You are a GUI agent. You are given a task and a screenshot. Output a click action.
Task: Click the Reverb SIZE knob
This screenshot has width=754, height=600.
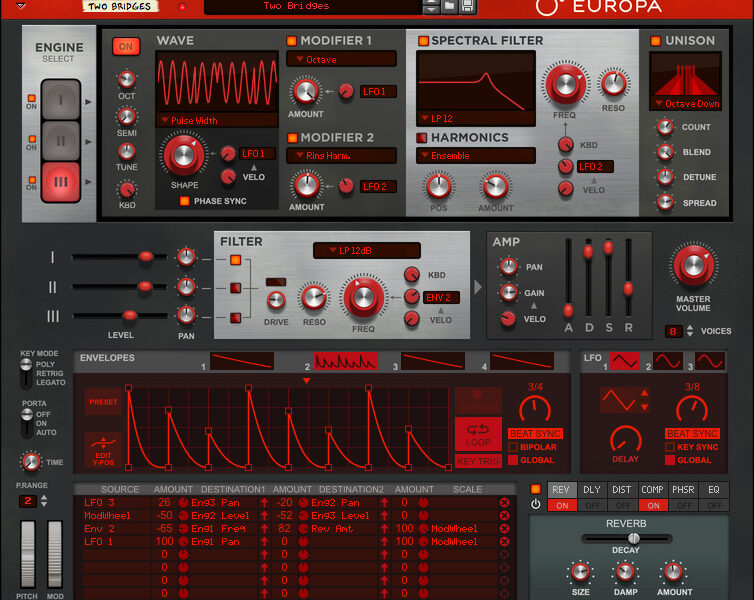point(580,572)
